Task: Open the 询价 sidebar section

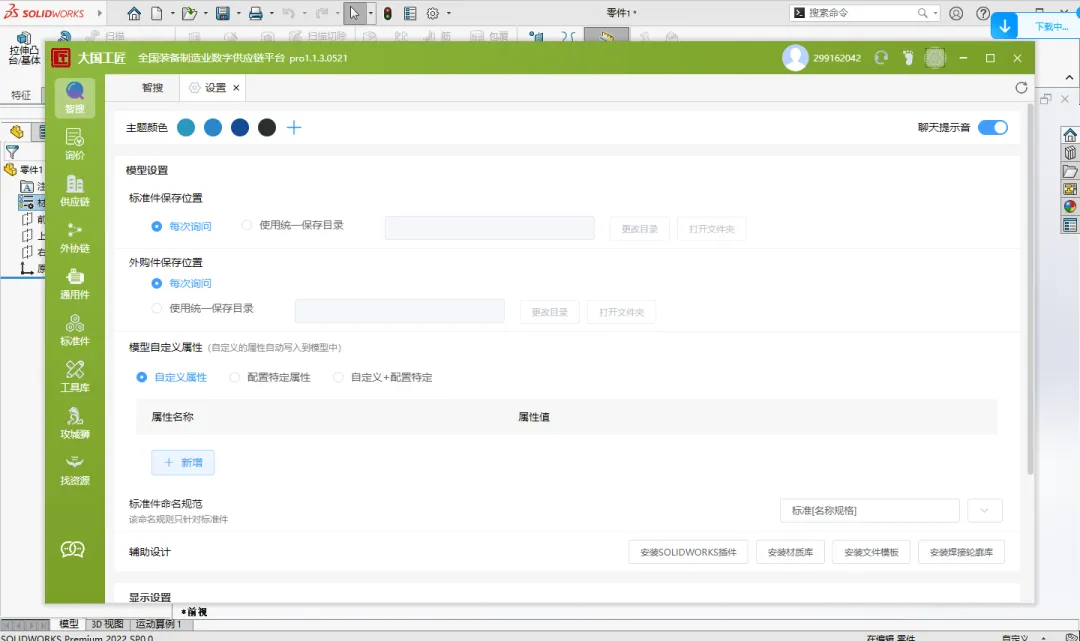Action: [x=74, y=145]
